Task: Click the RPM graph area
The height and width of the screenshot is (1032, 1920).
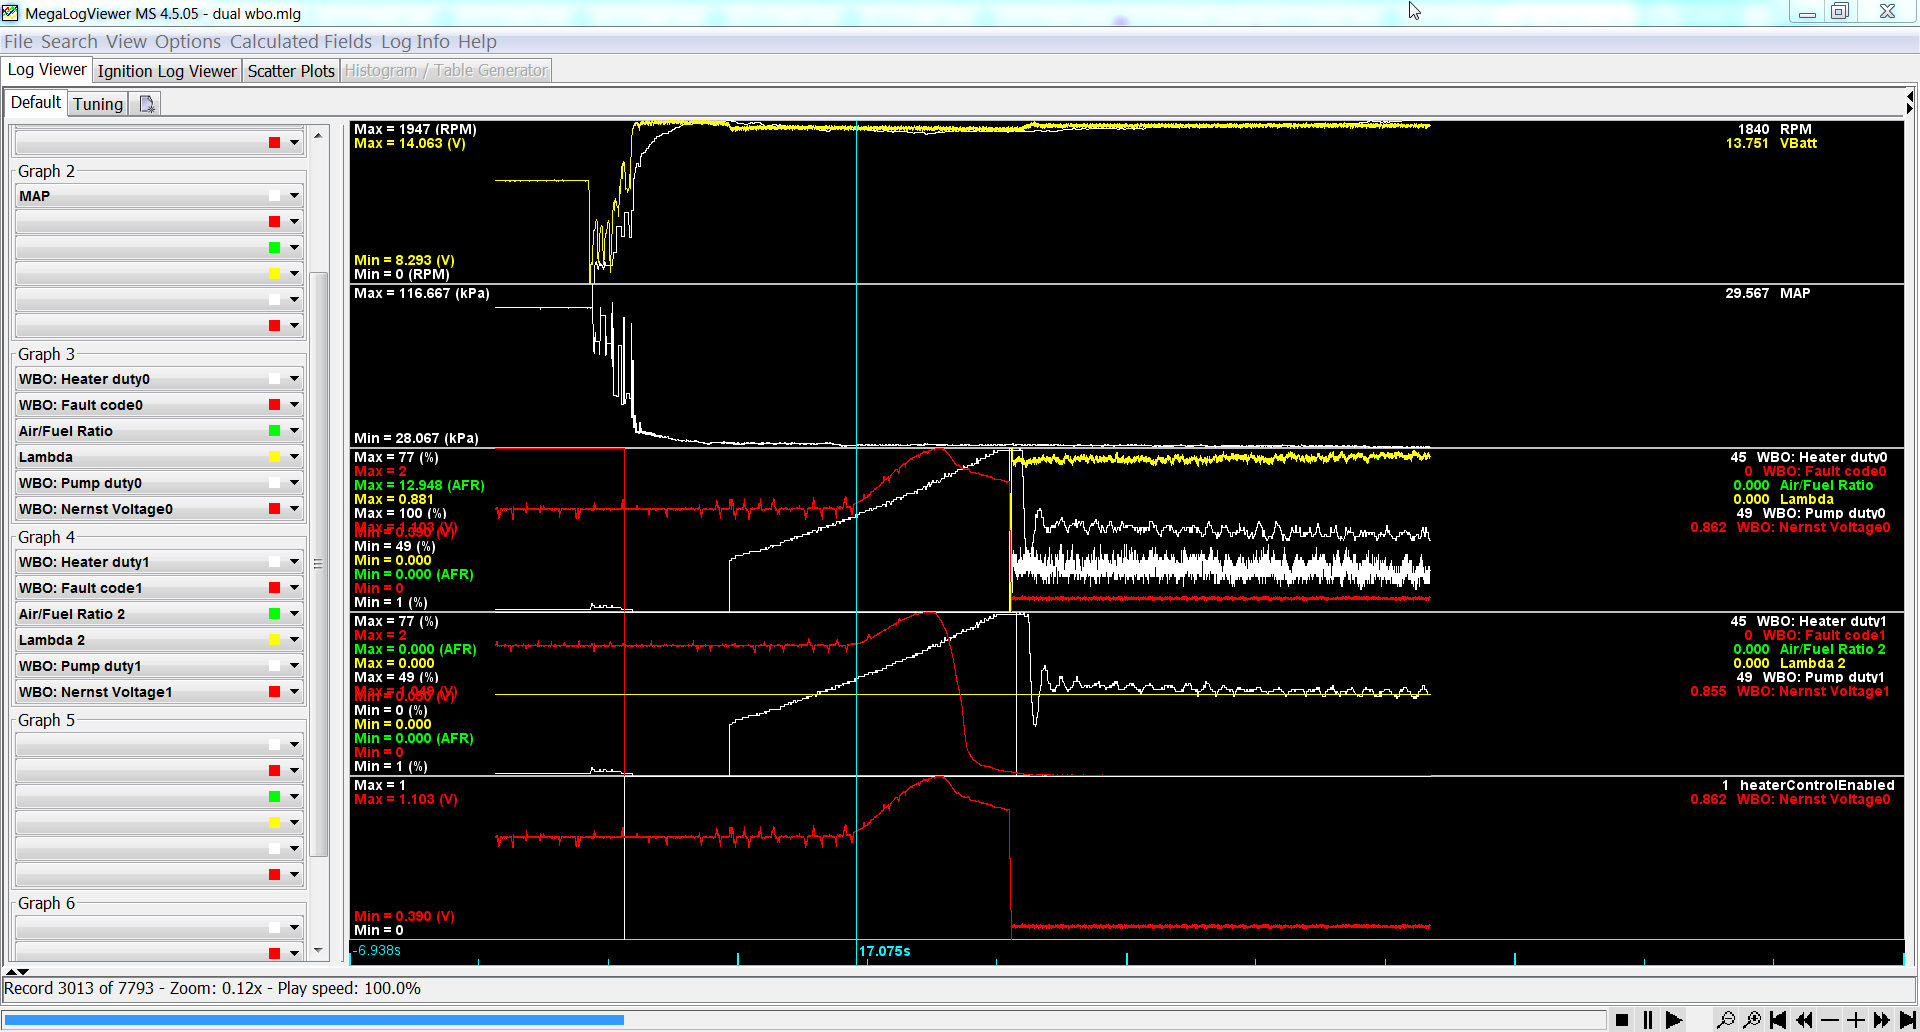Action: [1126, 202]
